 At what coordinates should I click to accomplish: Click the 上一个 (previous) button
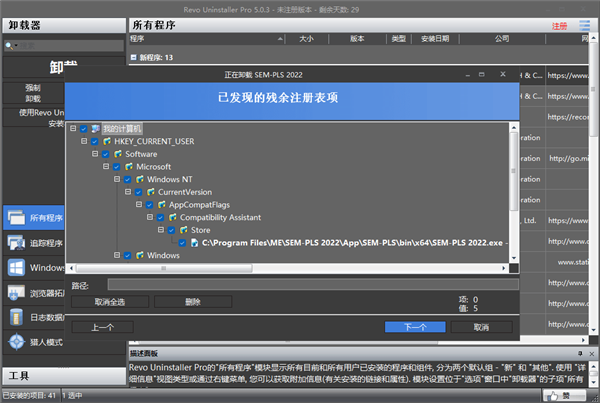pos(103,327)
